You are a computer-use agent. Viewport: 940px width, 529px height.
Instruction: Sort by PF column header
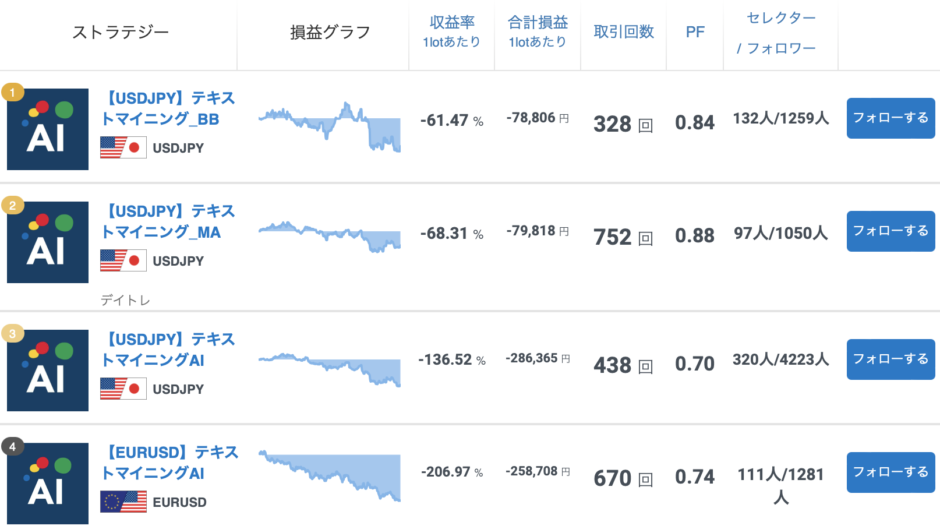(694, 32)
